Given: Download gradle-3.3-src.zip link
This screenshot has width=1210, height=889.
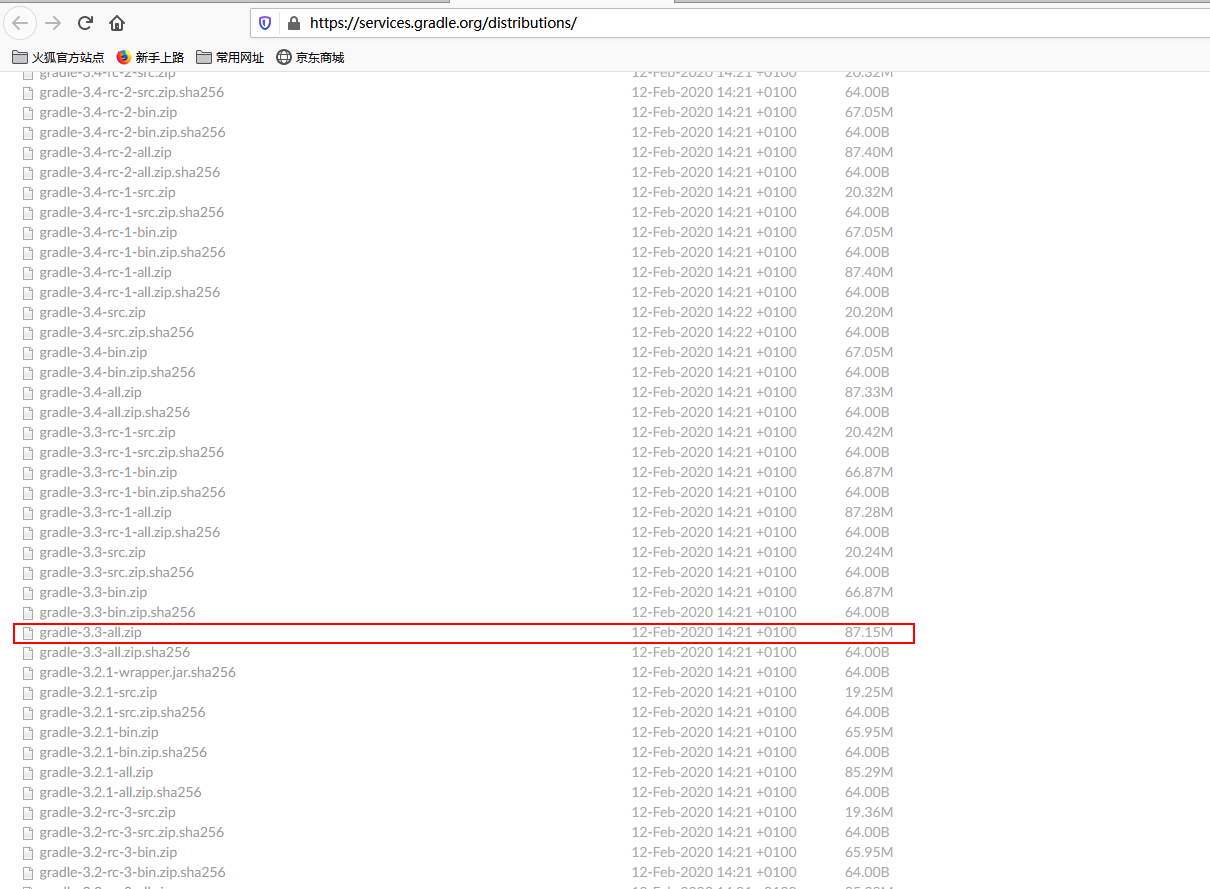Looking at the screenshot, I should 92,553.
